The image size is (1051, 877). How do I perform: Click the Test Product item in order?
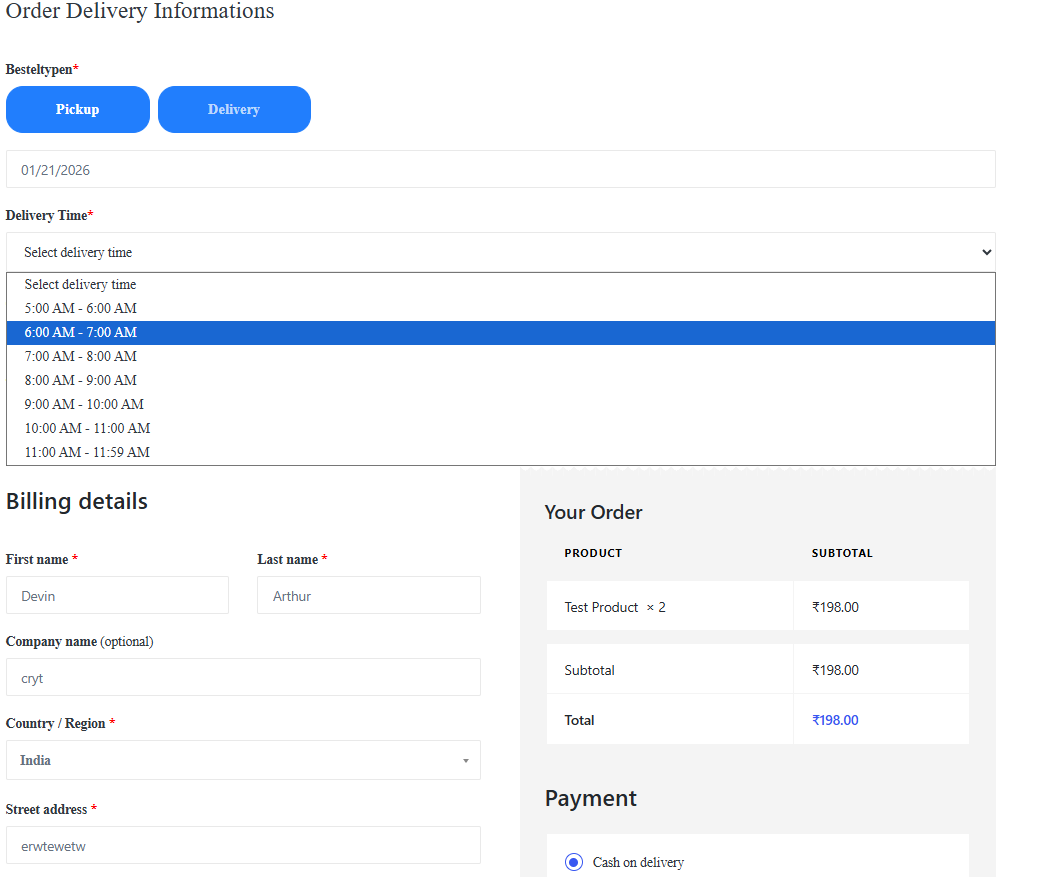[x=601, y=607]
